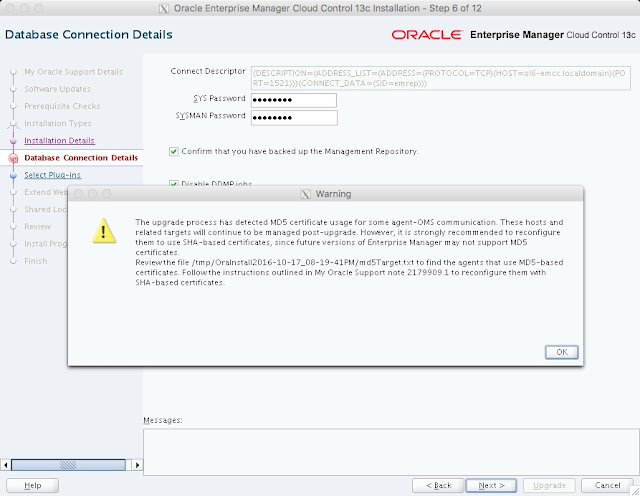Screen dimensions: 640x496
Task: Click the right arrow of the sidebar scrollbar
Action: coord(138,465)
